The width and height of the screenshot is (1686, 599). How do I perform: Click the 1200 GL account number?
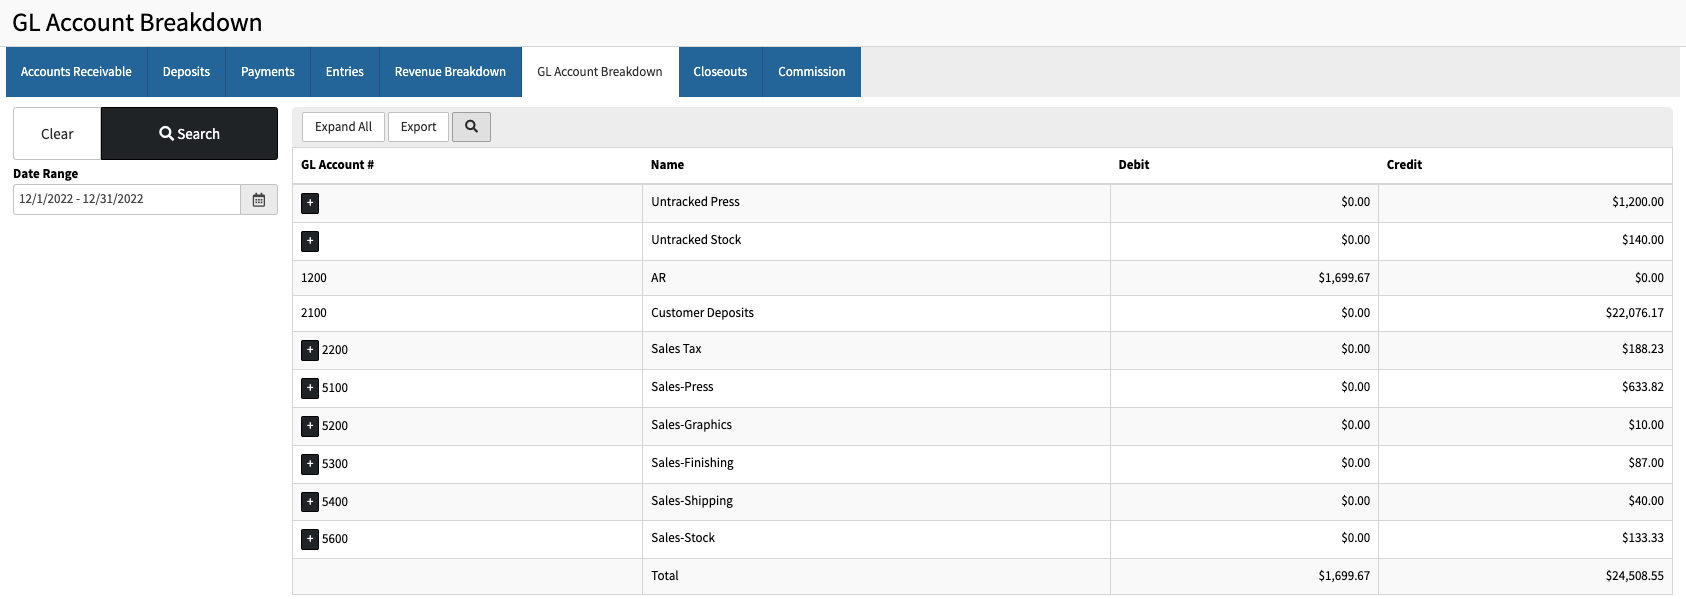(x=314, y=278)
